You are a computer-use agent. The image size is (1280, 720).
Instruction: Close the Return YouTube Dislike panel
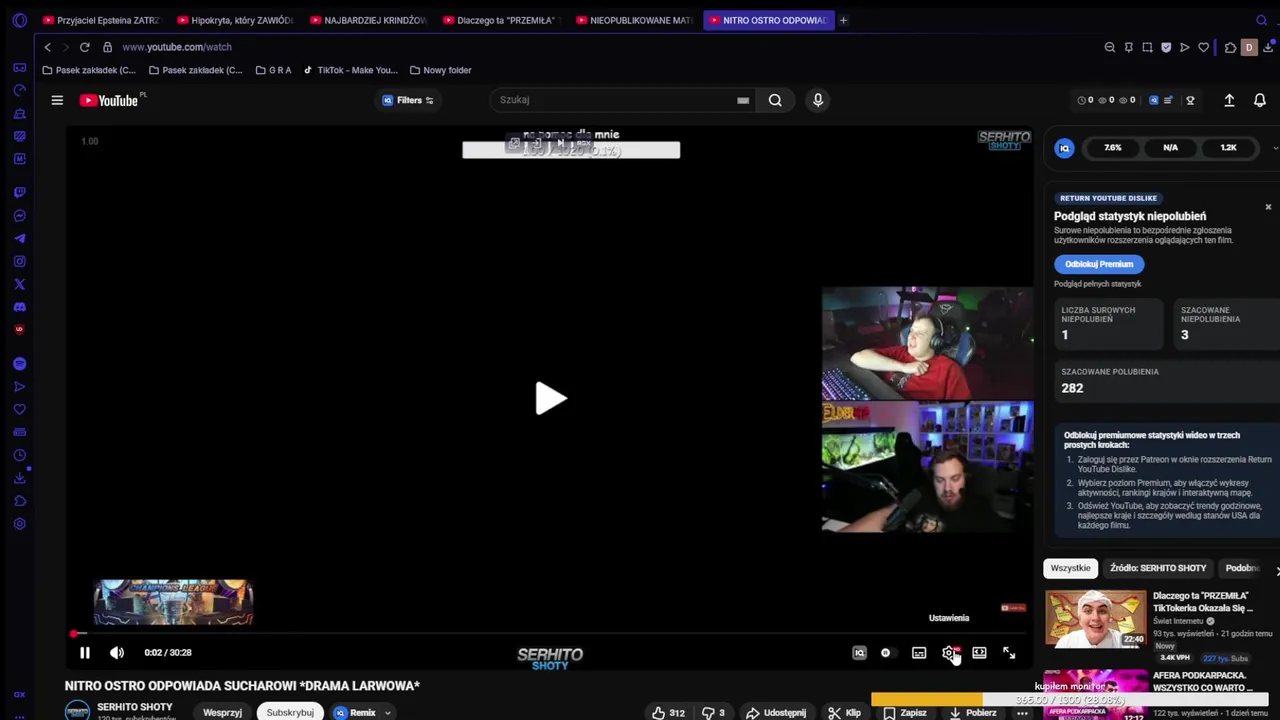tap(1268, 207)
